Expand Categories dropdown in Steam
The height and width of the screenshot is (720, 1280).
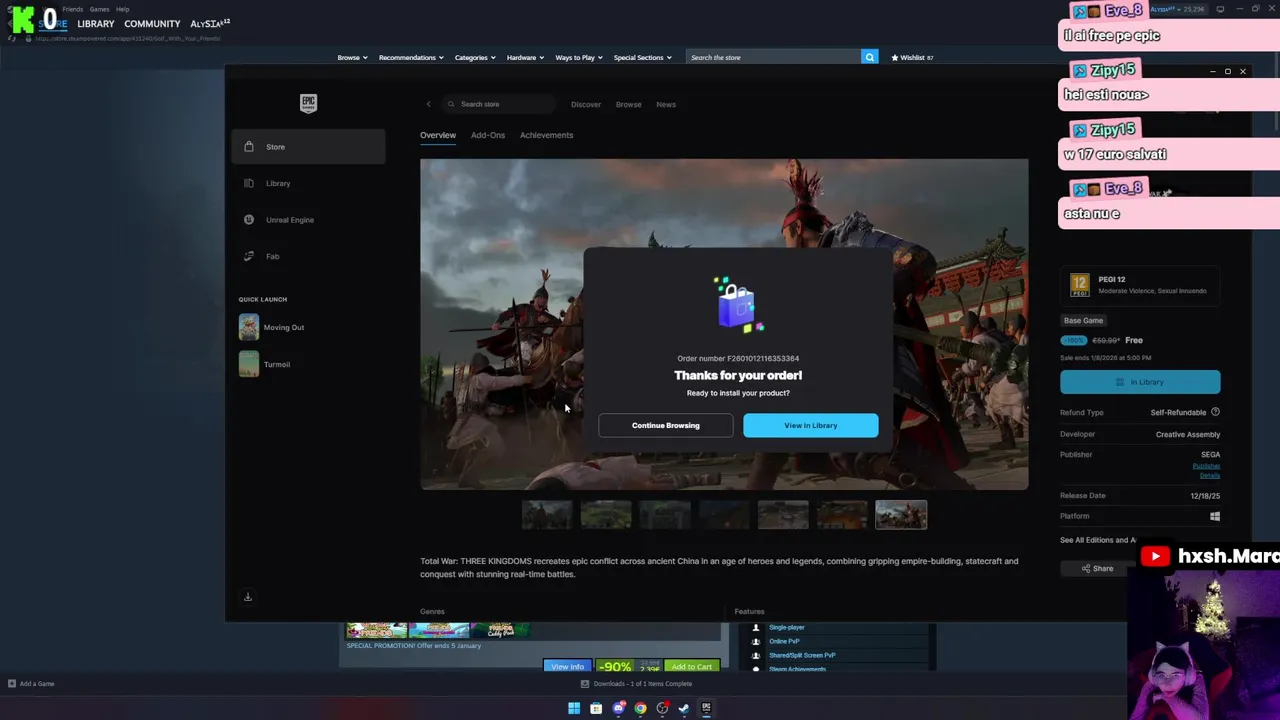475,57
